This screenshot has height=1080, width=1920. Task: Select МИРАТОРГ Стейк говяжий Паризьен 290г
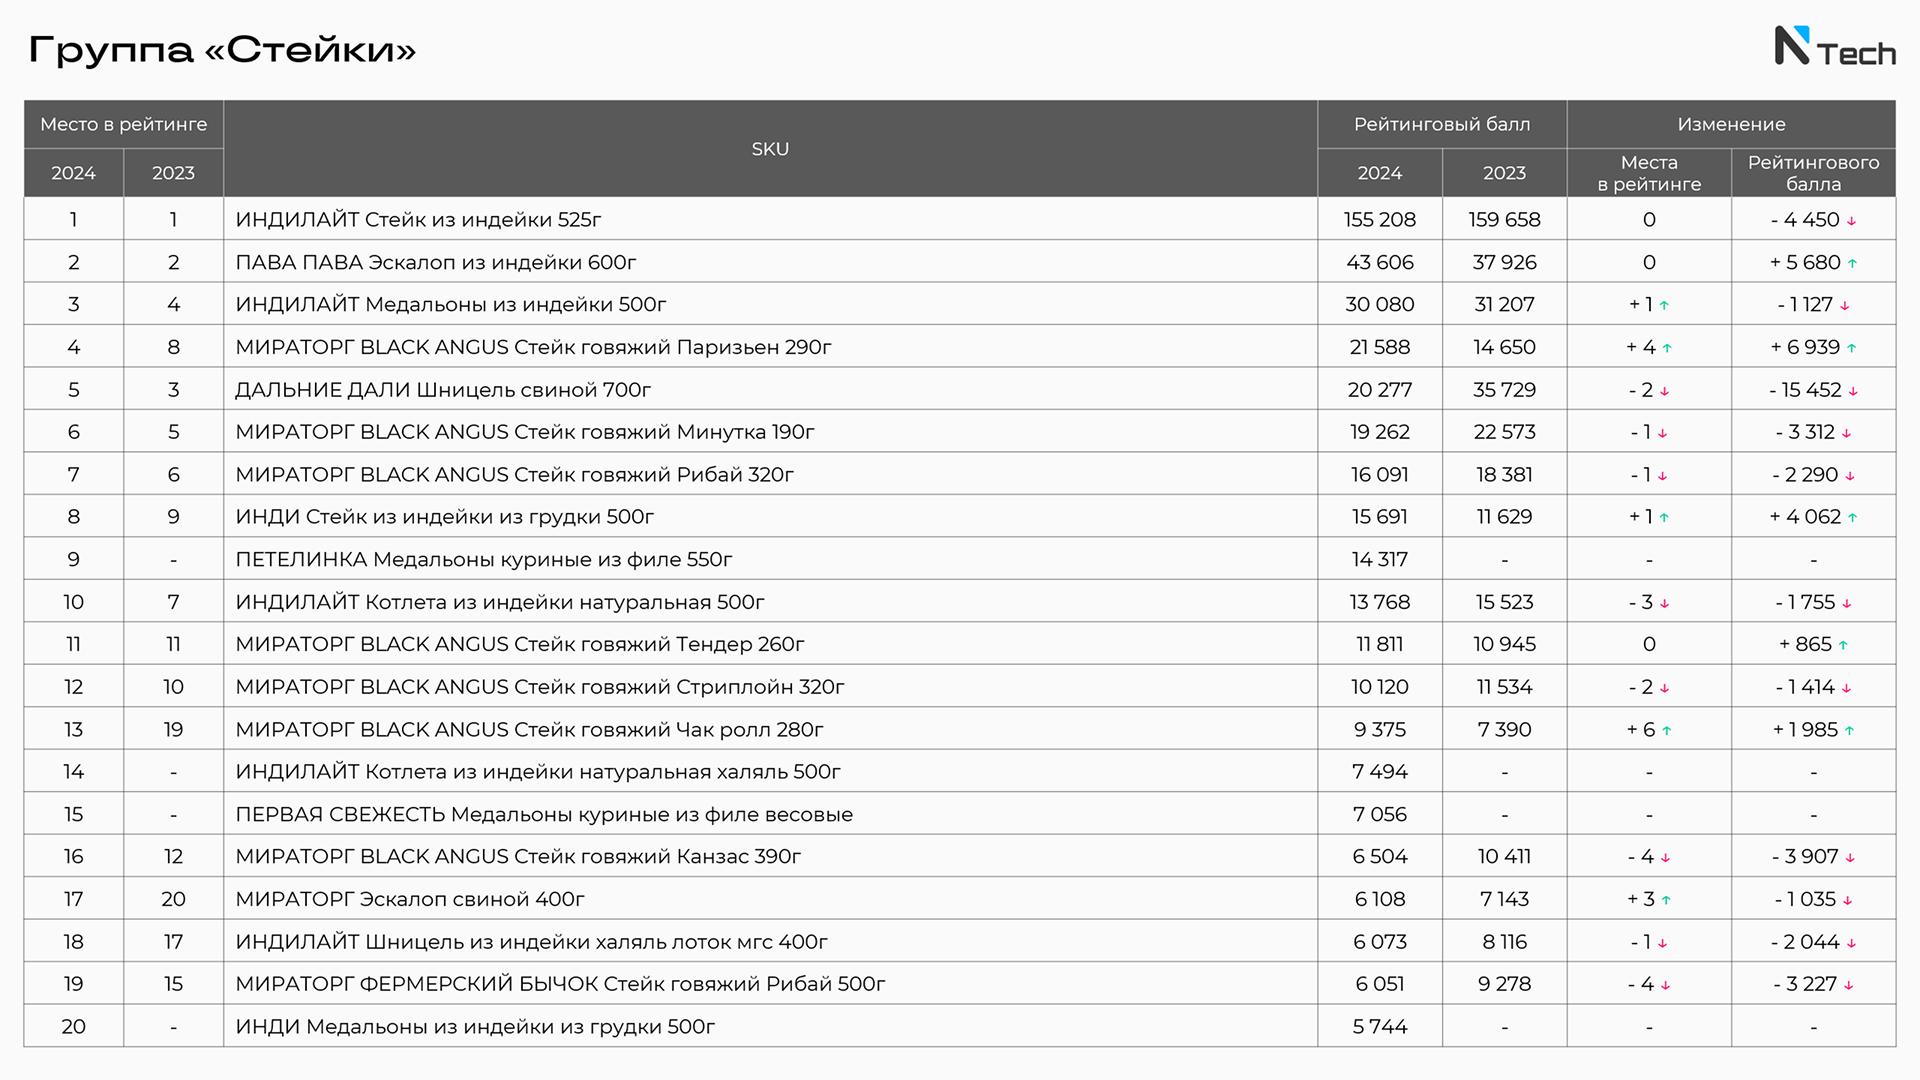tap(533, 347)
